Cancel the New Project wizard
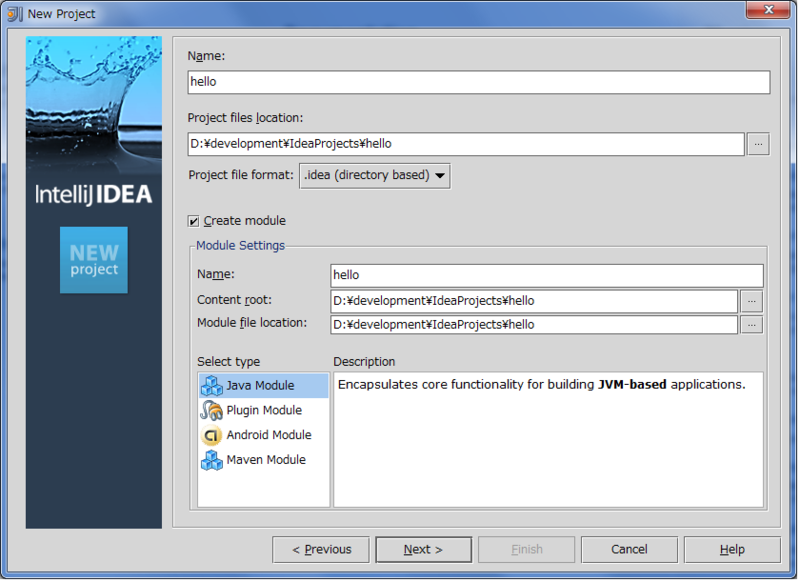Screen dimensions: 800x582 630,550
